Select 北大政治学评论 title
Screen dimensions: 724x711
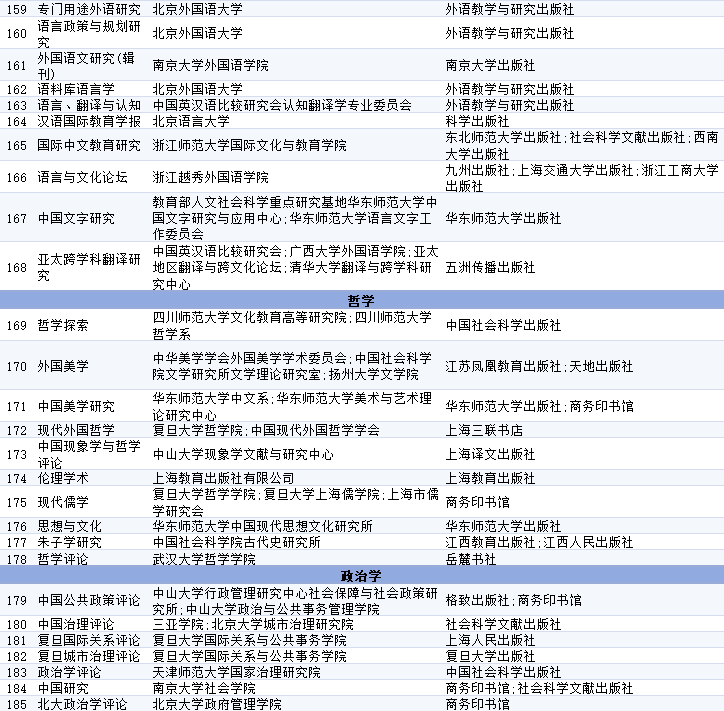pos(82,704)
